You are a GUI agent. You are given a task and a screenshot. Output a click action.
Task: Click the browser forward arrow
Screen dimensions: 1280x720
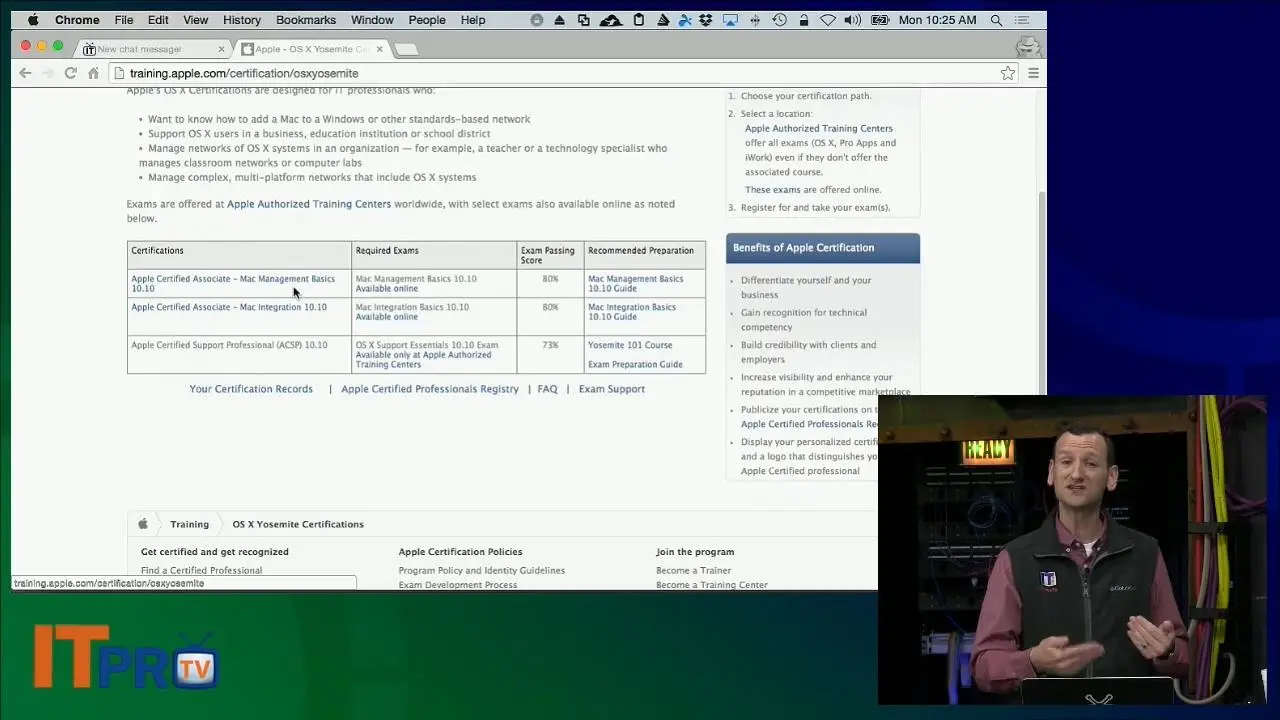click(47, 73)
